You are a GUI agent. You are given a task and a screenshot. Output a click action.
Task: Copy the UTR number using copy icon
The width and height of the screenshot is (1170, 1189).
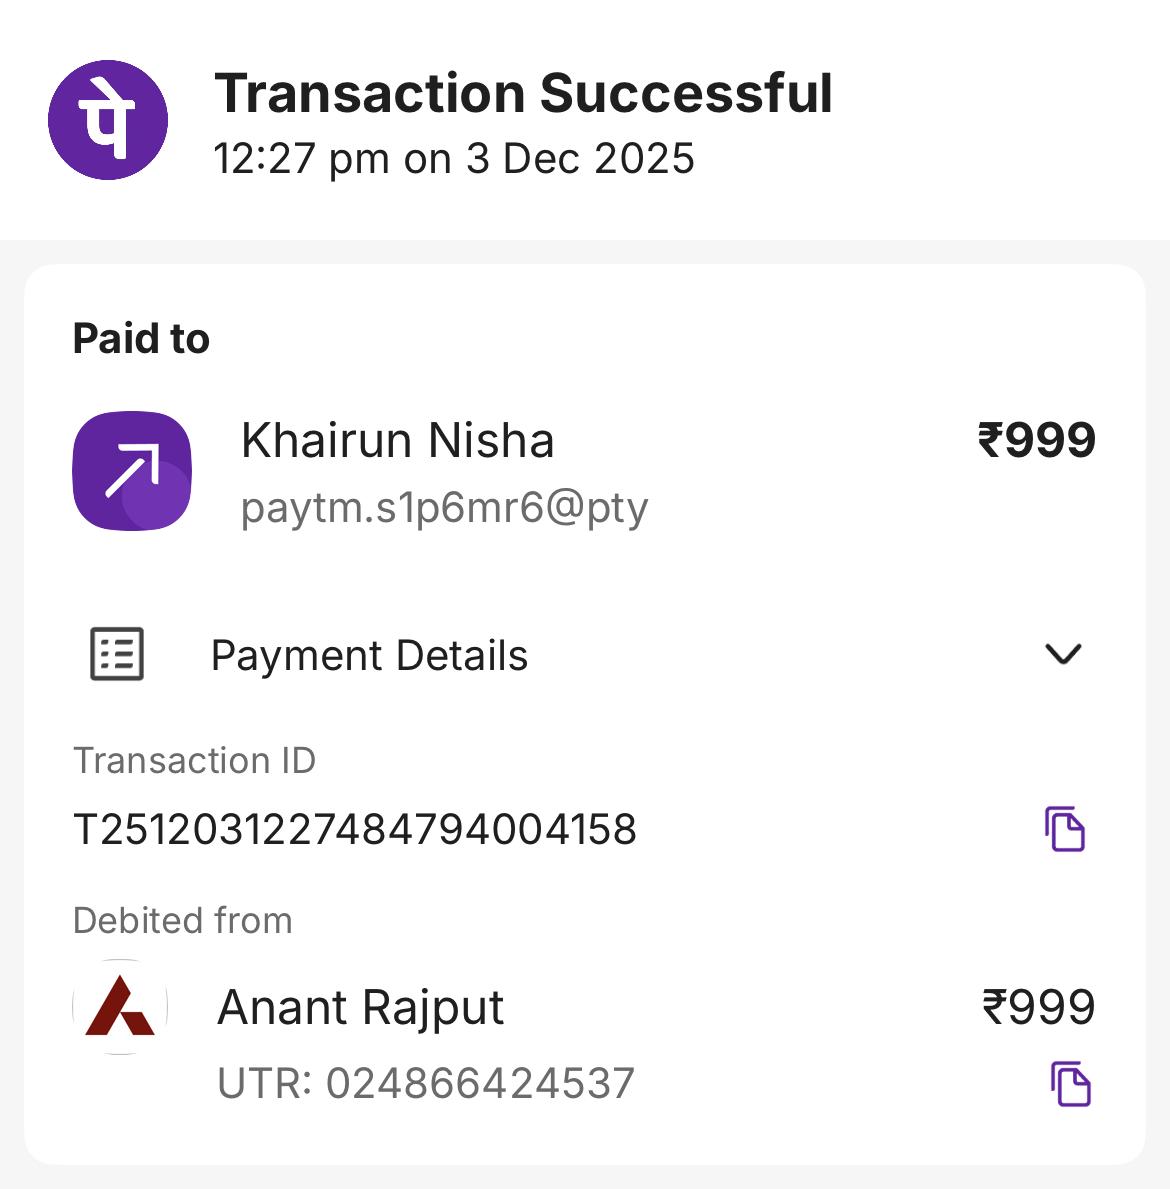coord(1070,1084)
